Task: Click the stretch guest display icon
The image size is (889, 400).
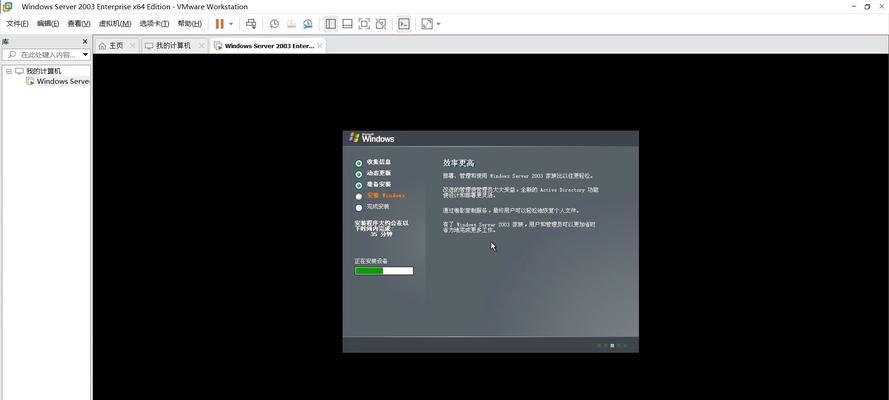Action: (427, 24)
